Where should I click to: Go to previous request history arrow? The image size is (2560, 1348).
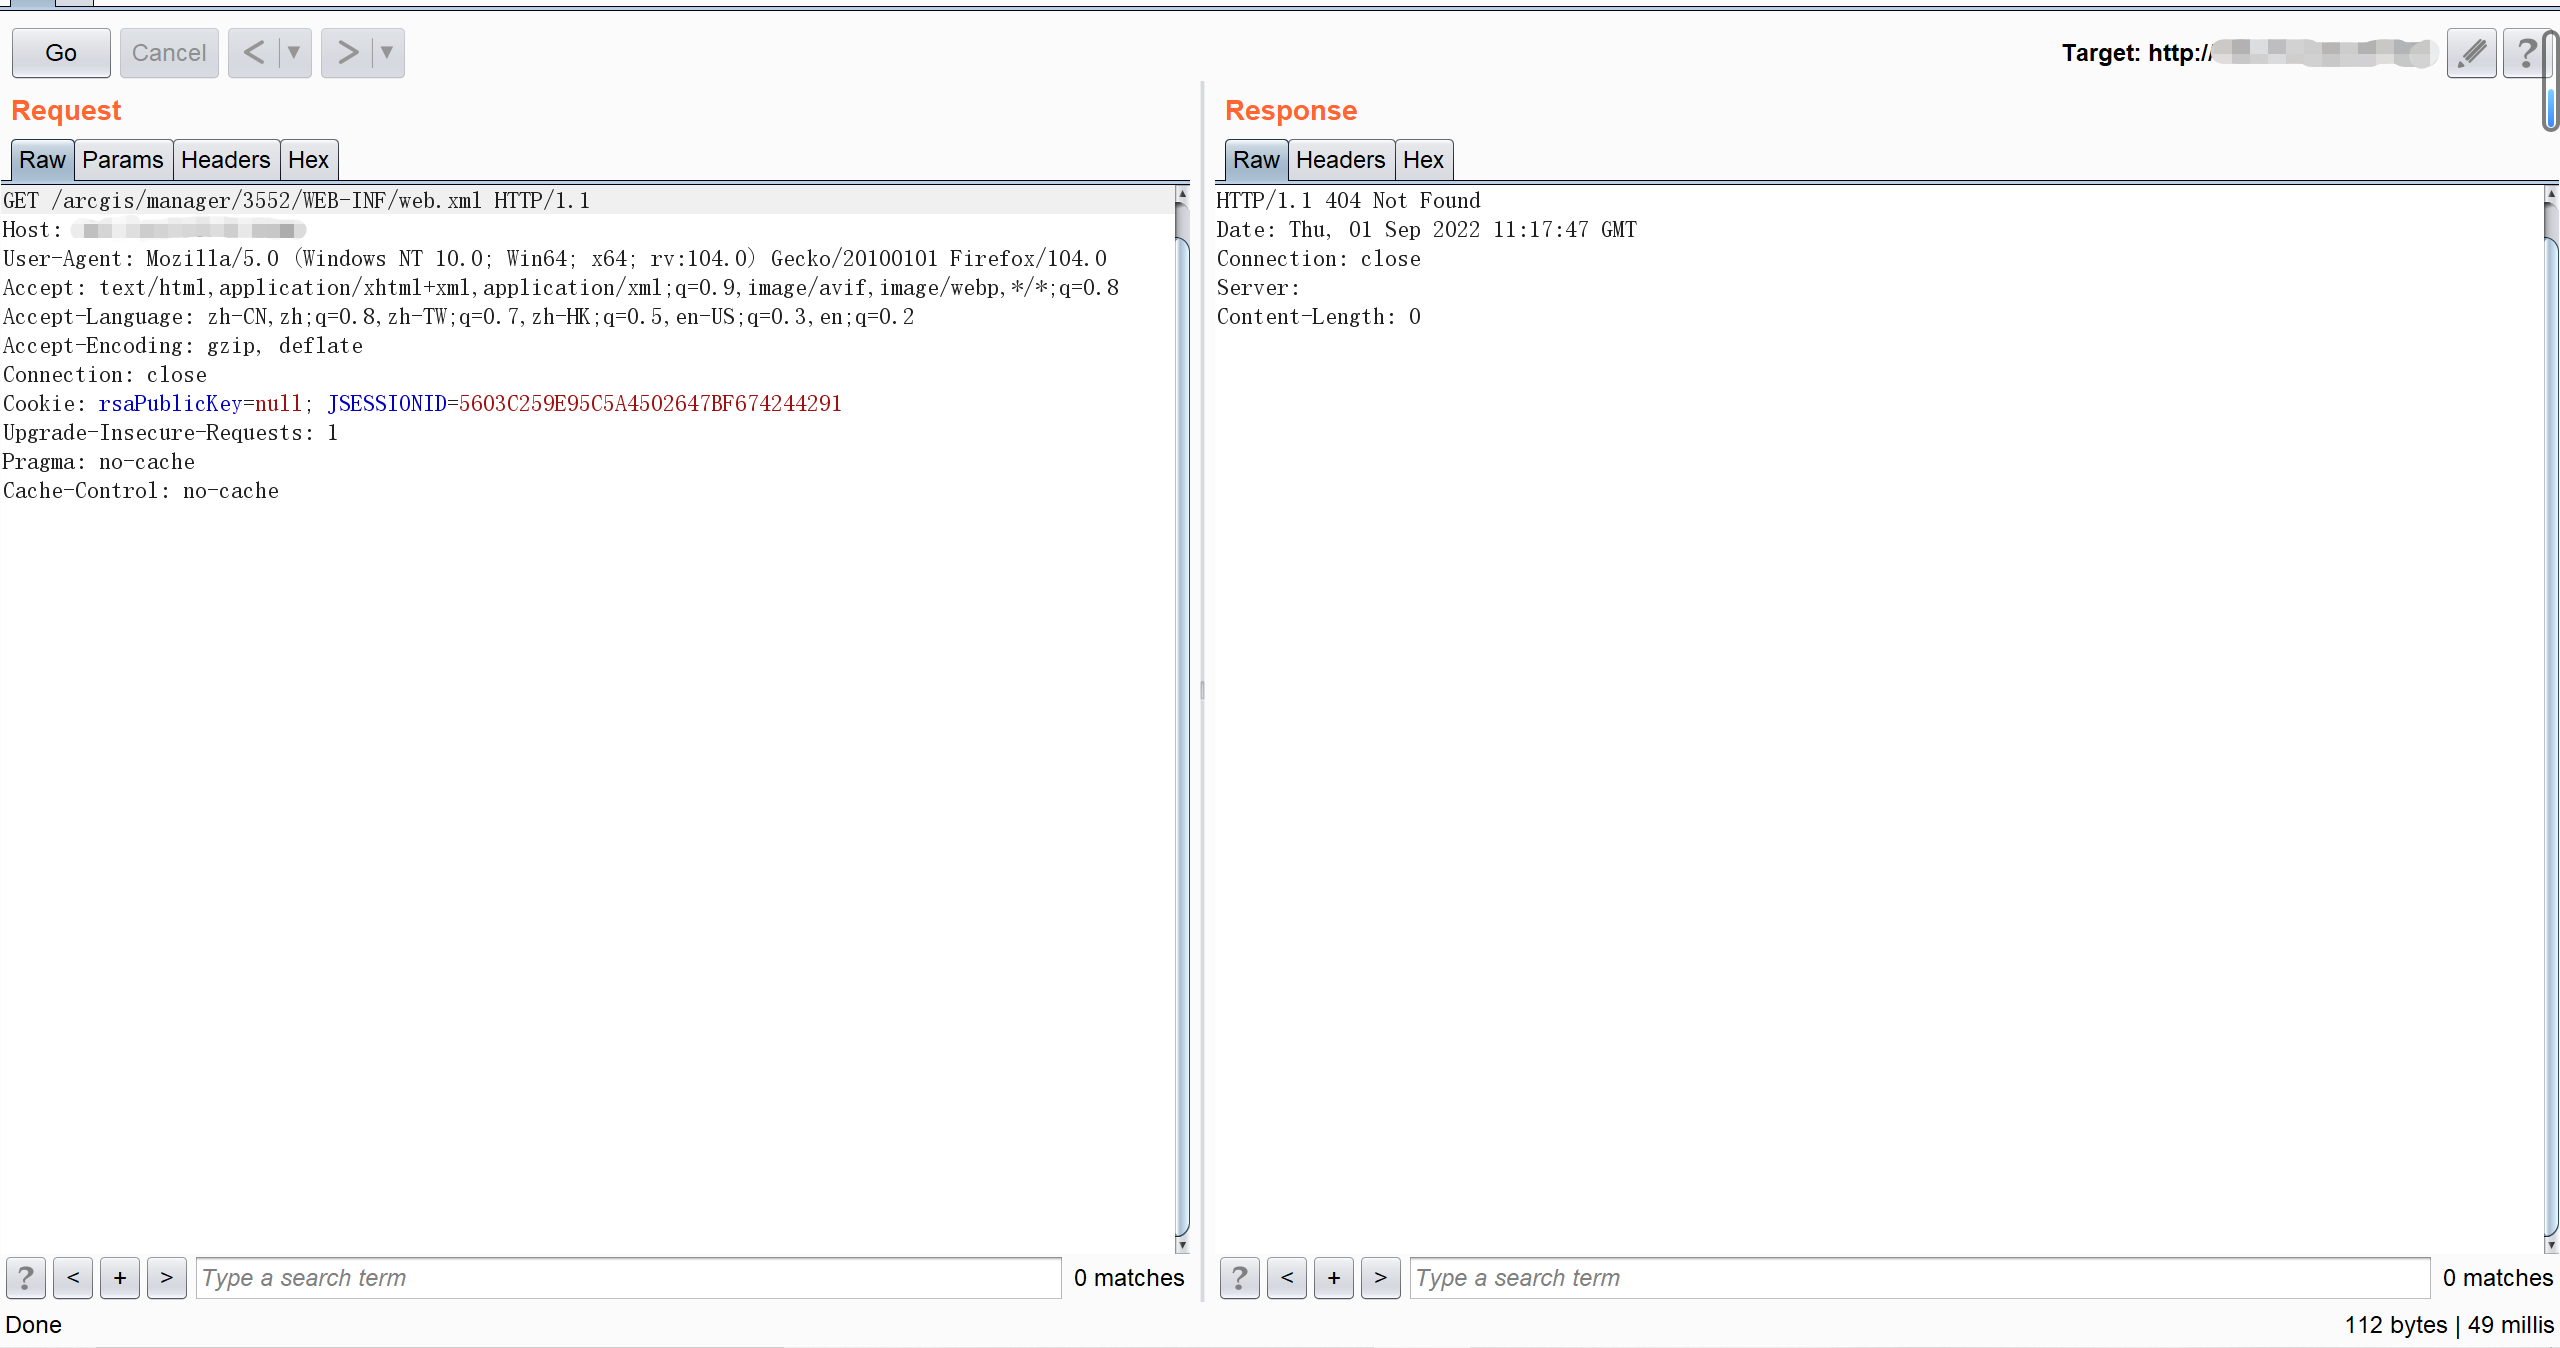click(254, 53)
